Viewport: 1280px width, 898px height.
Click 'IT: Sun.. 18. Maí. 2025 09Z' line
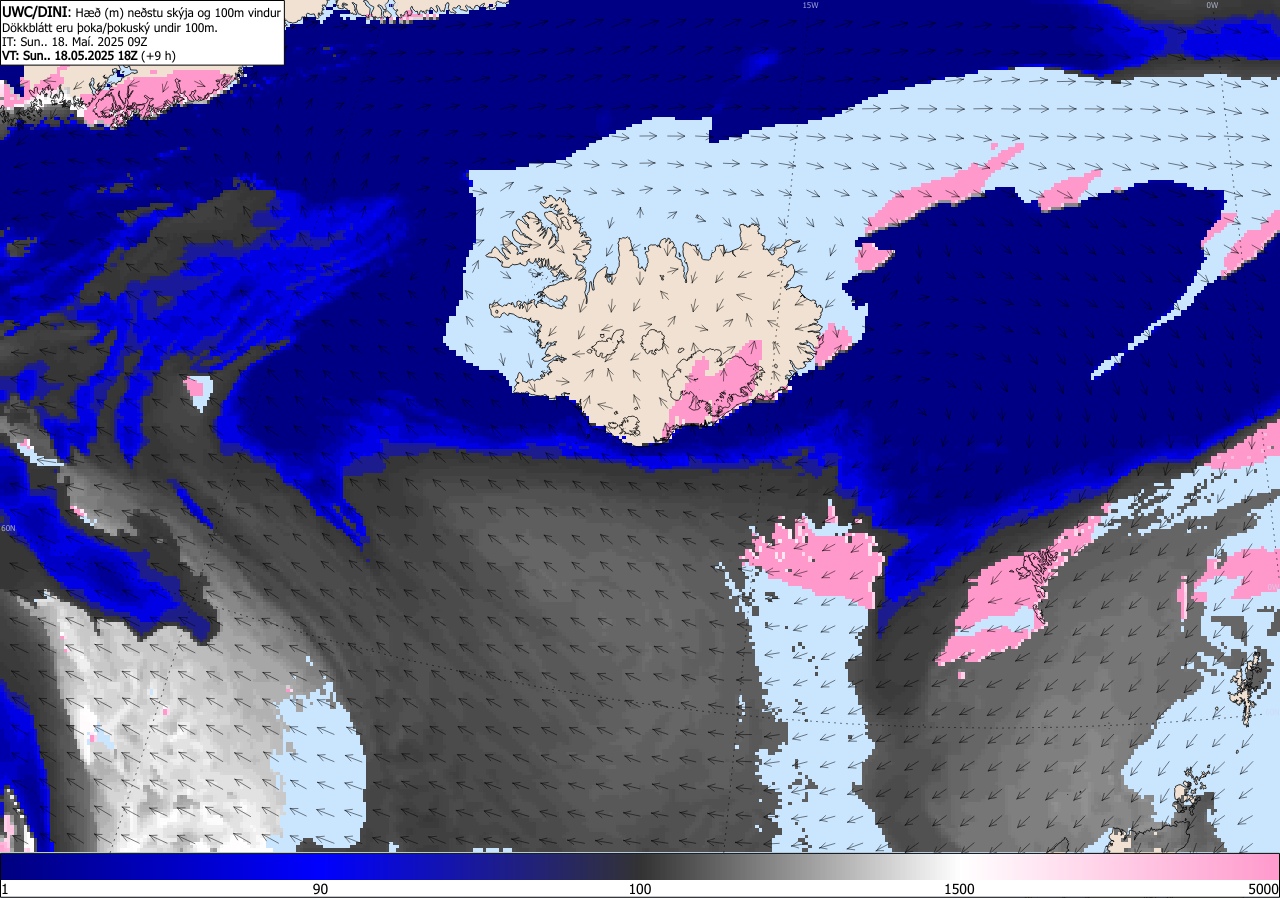[x=75, y=42]
